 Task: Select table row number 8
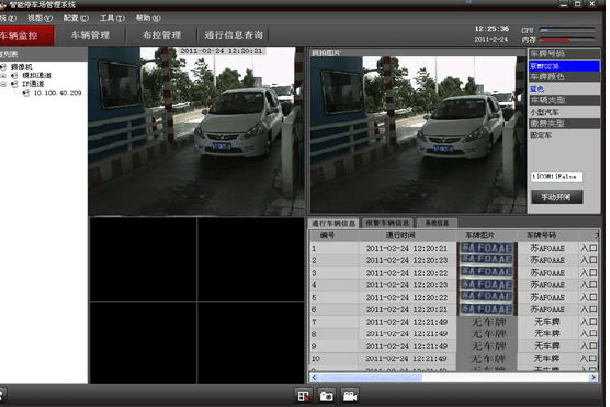tap(453, 334)
